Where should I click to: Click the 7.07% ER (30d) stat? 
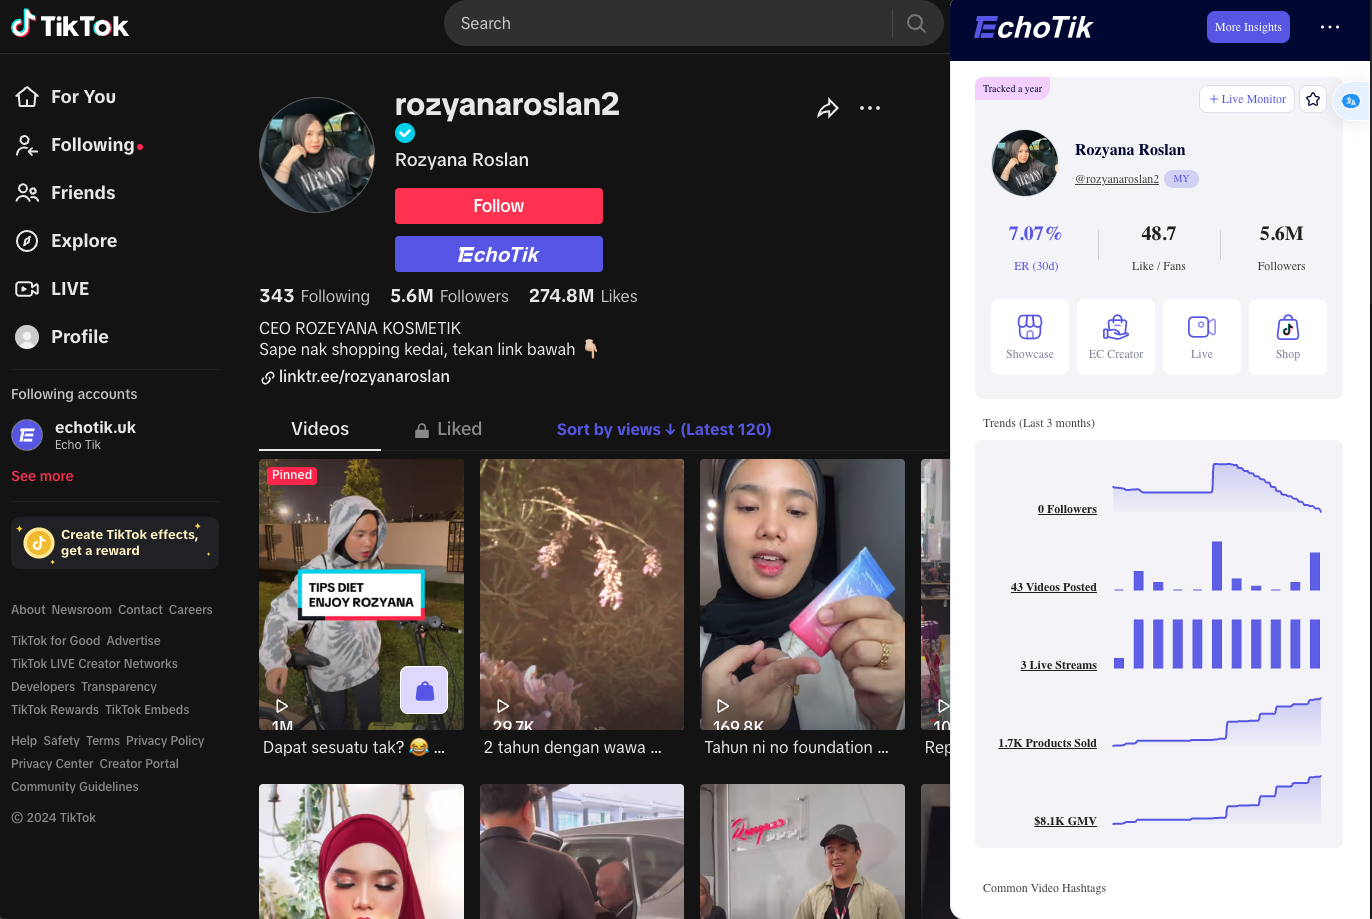pos(1035,246)
